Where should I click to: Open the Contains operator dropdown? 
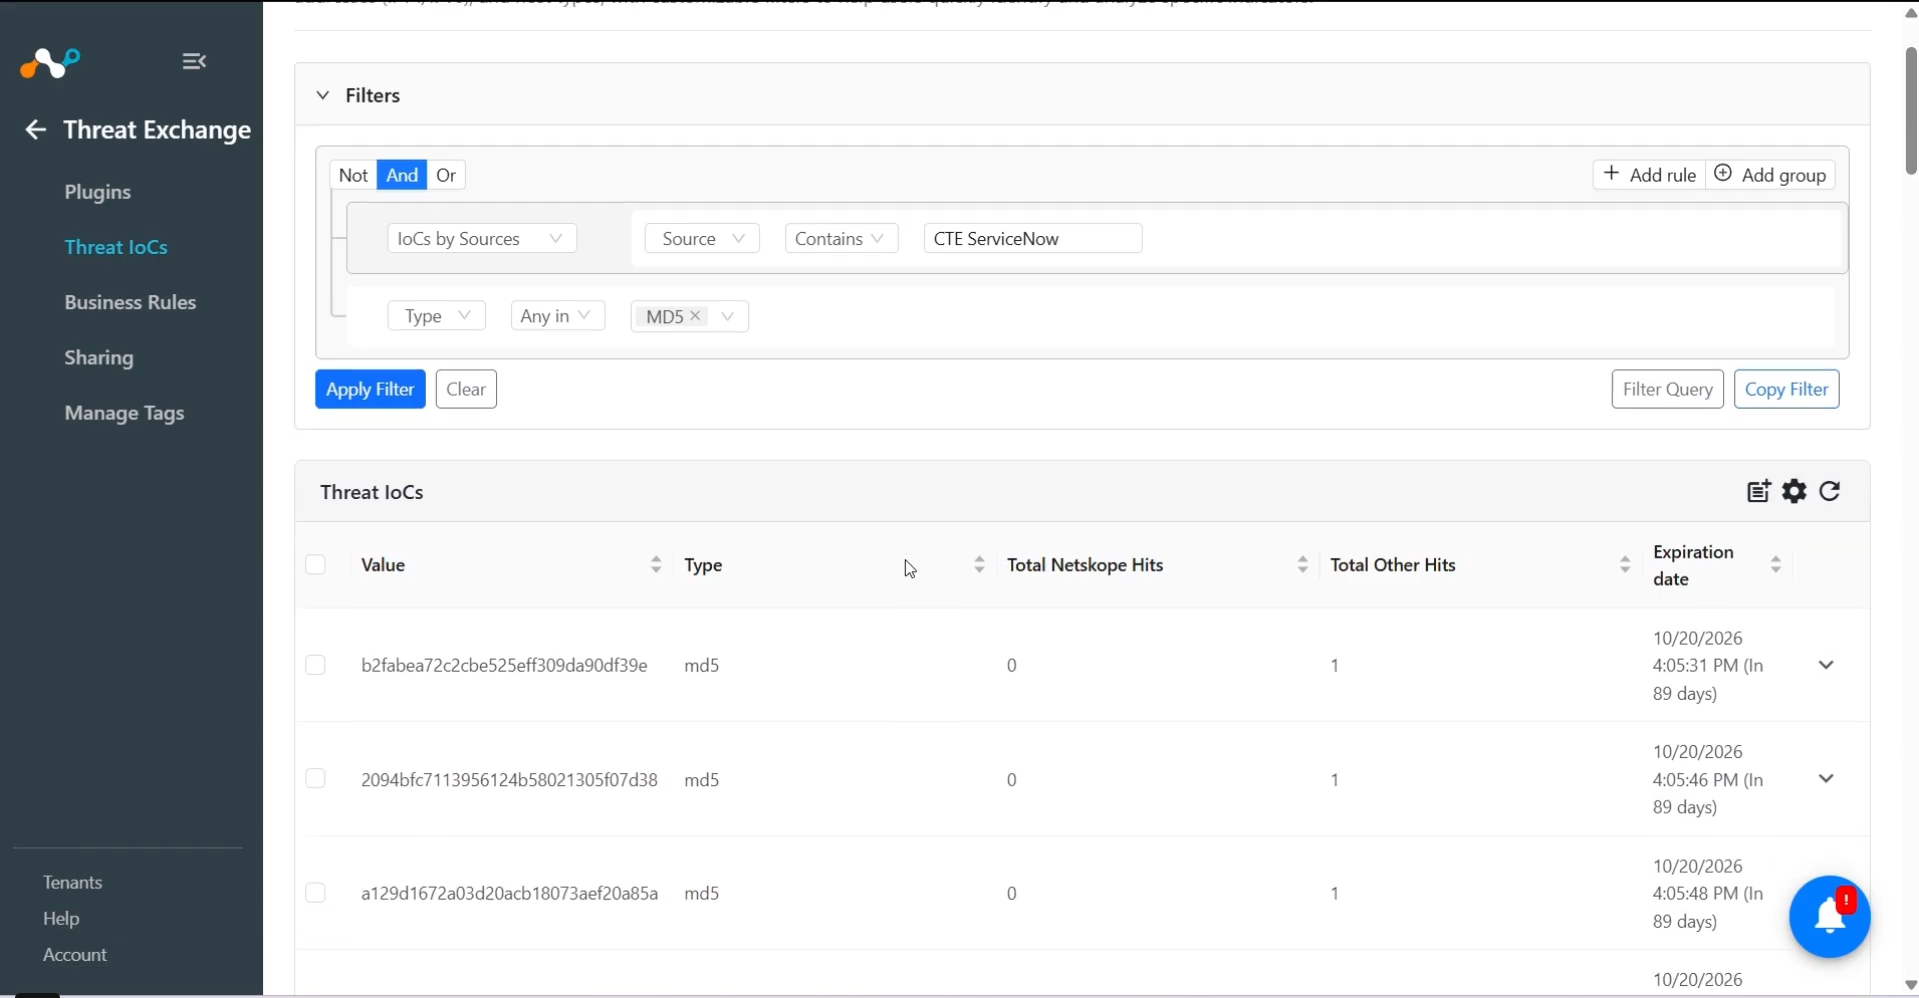[x=841, y=238]
